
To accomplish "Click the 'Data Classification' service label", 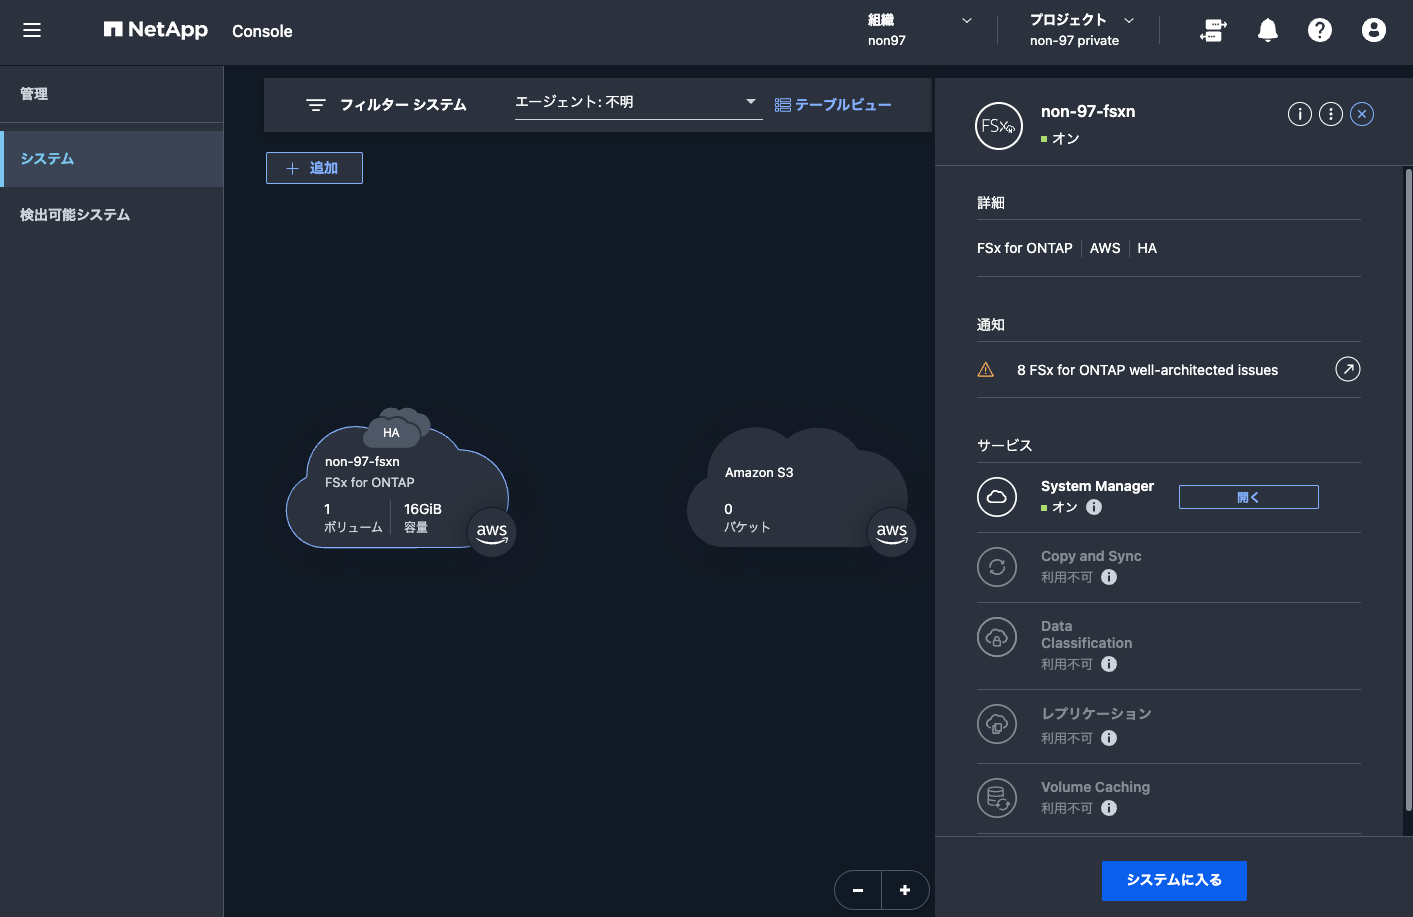I will pos(1087,635).
